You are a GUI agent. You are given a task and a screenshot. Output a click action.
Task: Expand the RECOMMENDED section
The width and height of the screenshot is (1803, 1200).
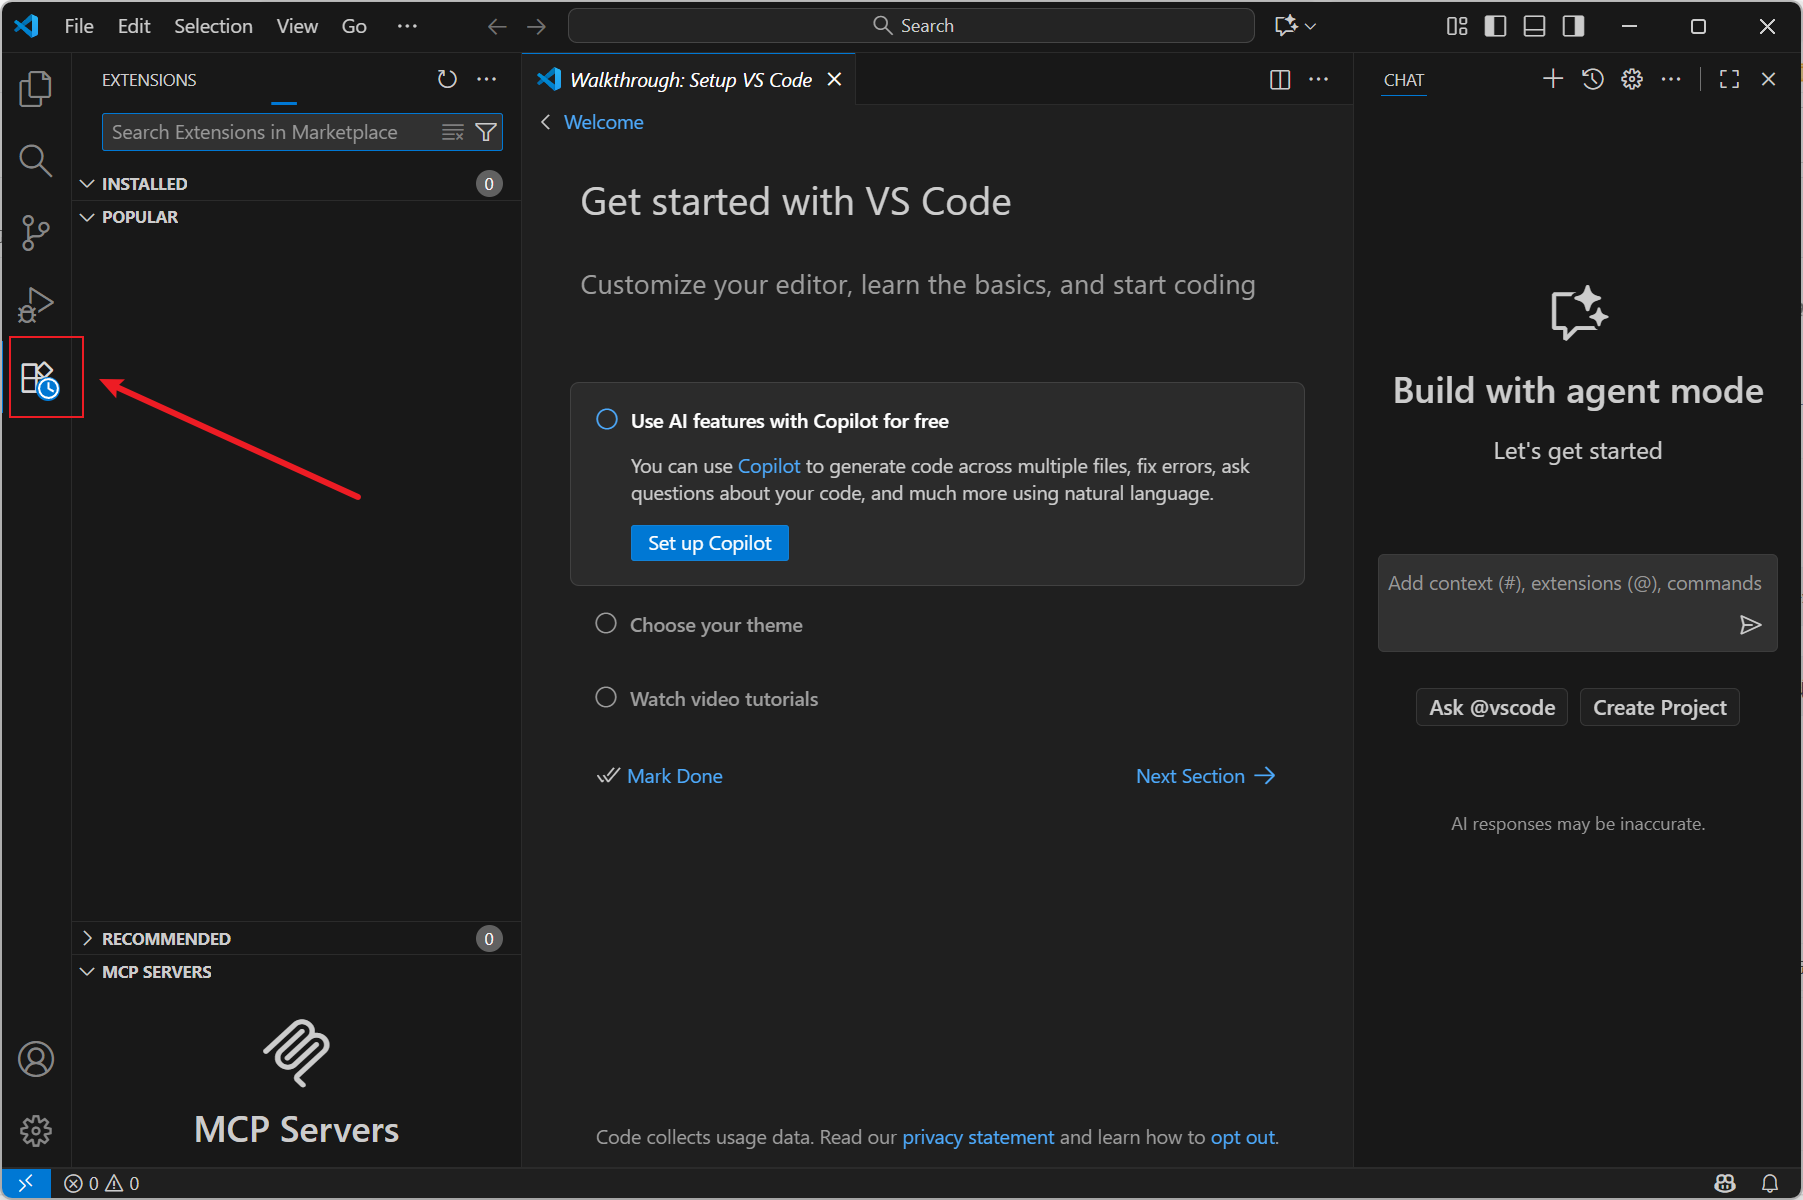(296, 939)
